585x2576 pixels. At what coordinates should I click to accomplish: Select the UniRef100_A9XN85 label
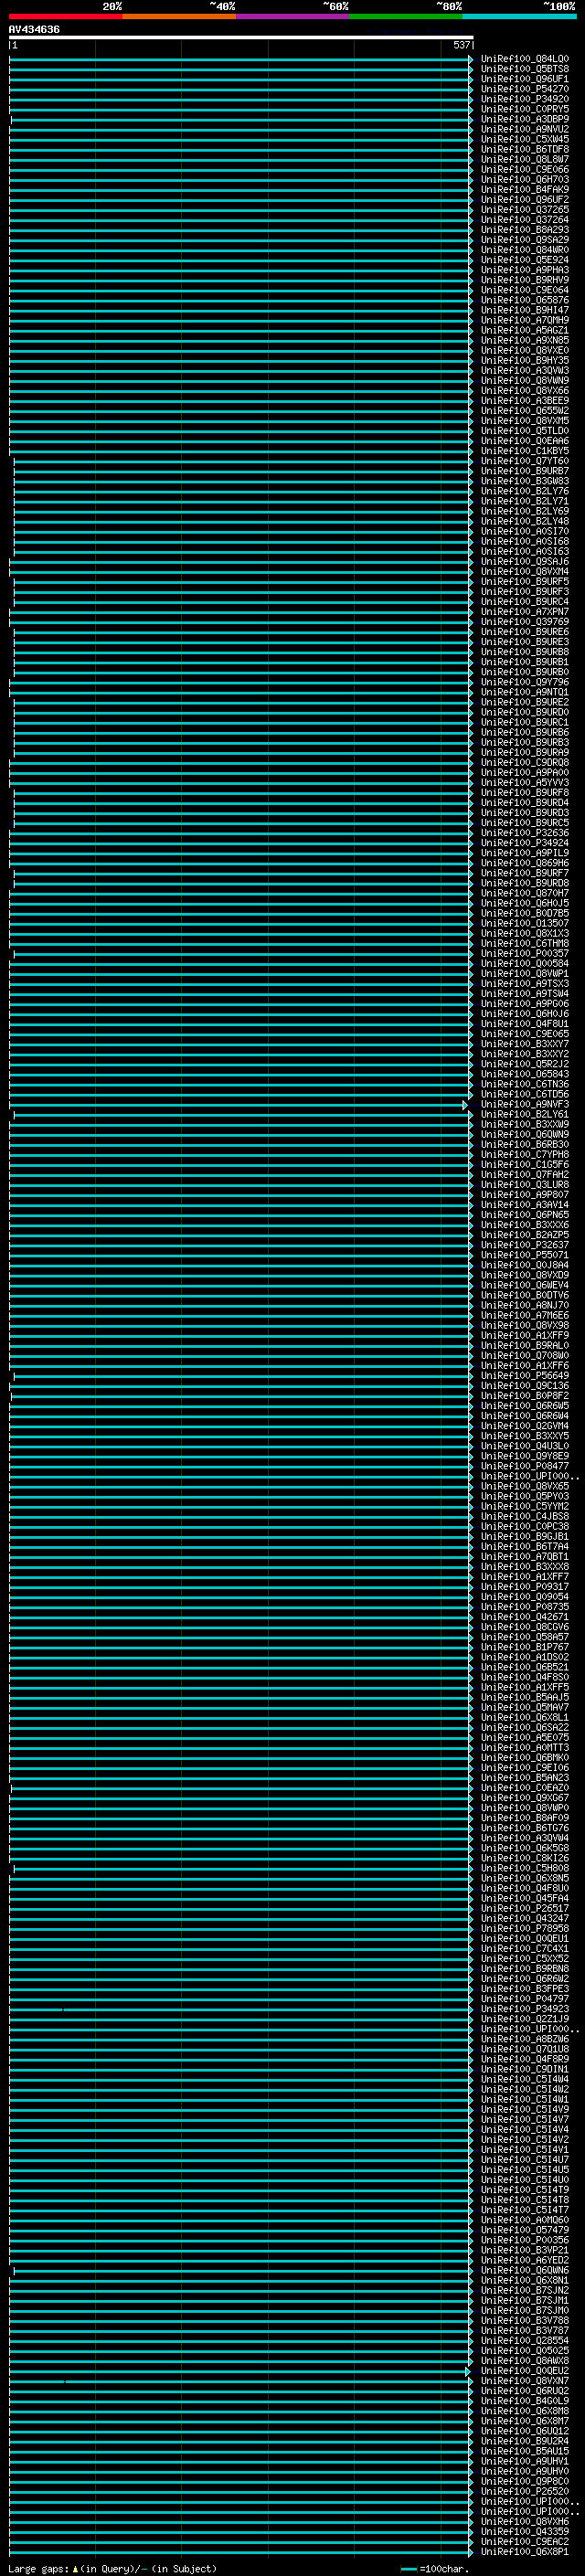pyautogui.click(x=525, y=340)
